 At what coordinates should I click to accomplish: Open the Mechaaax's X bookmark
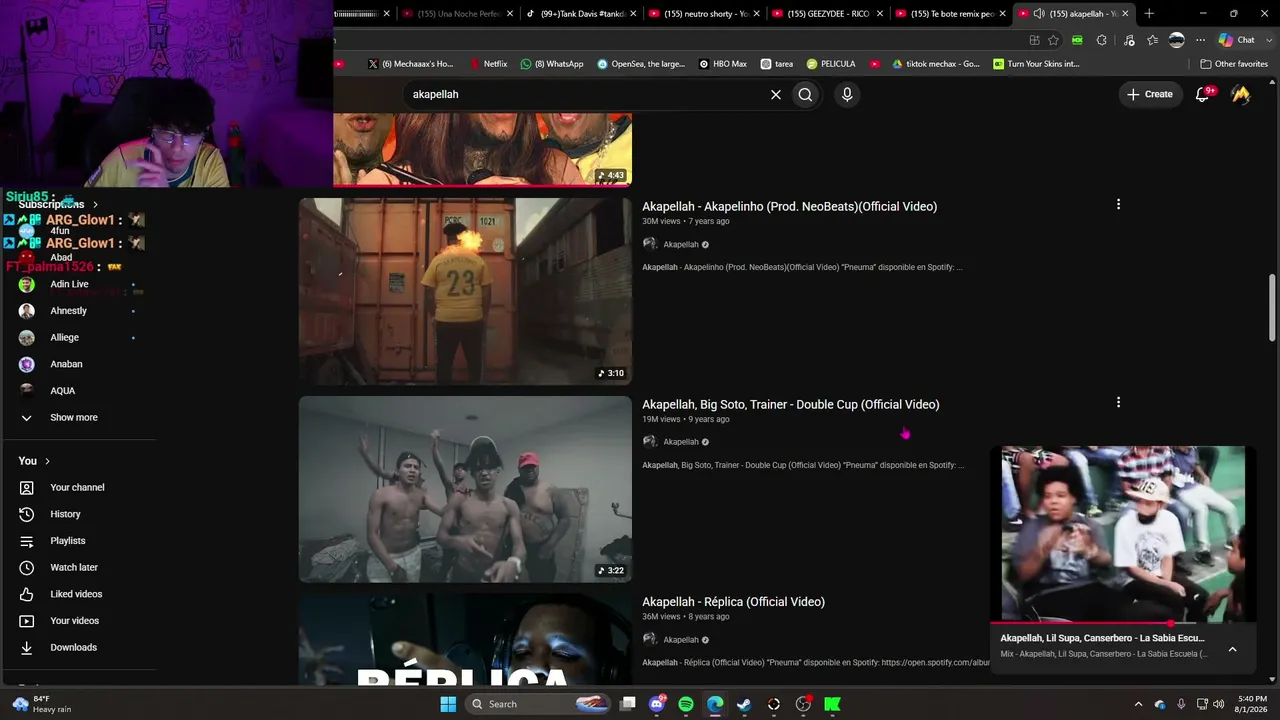click(410, 64)
